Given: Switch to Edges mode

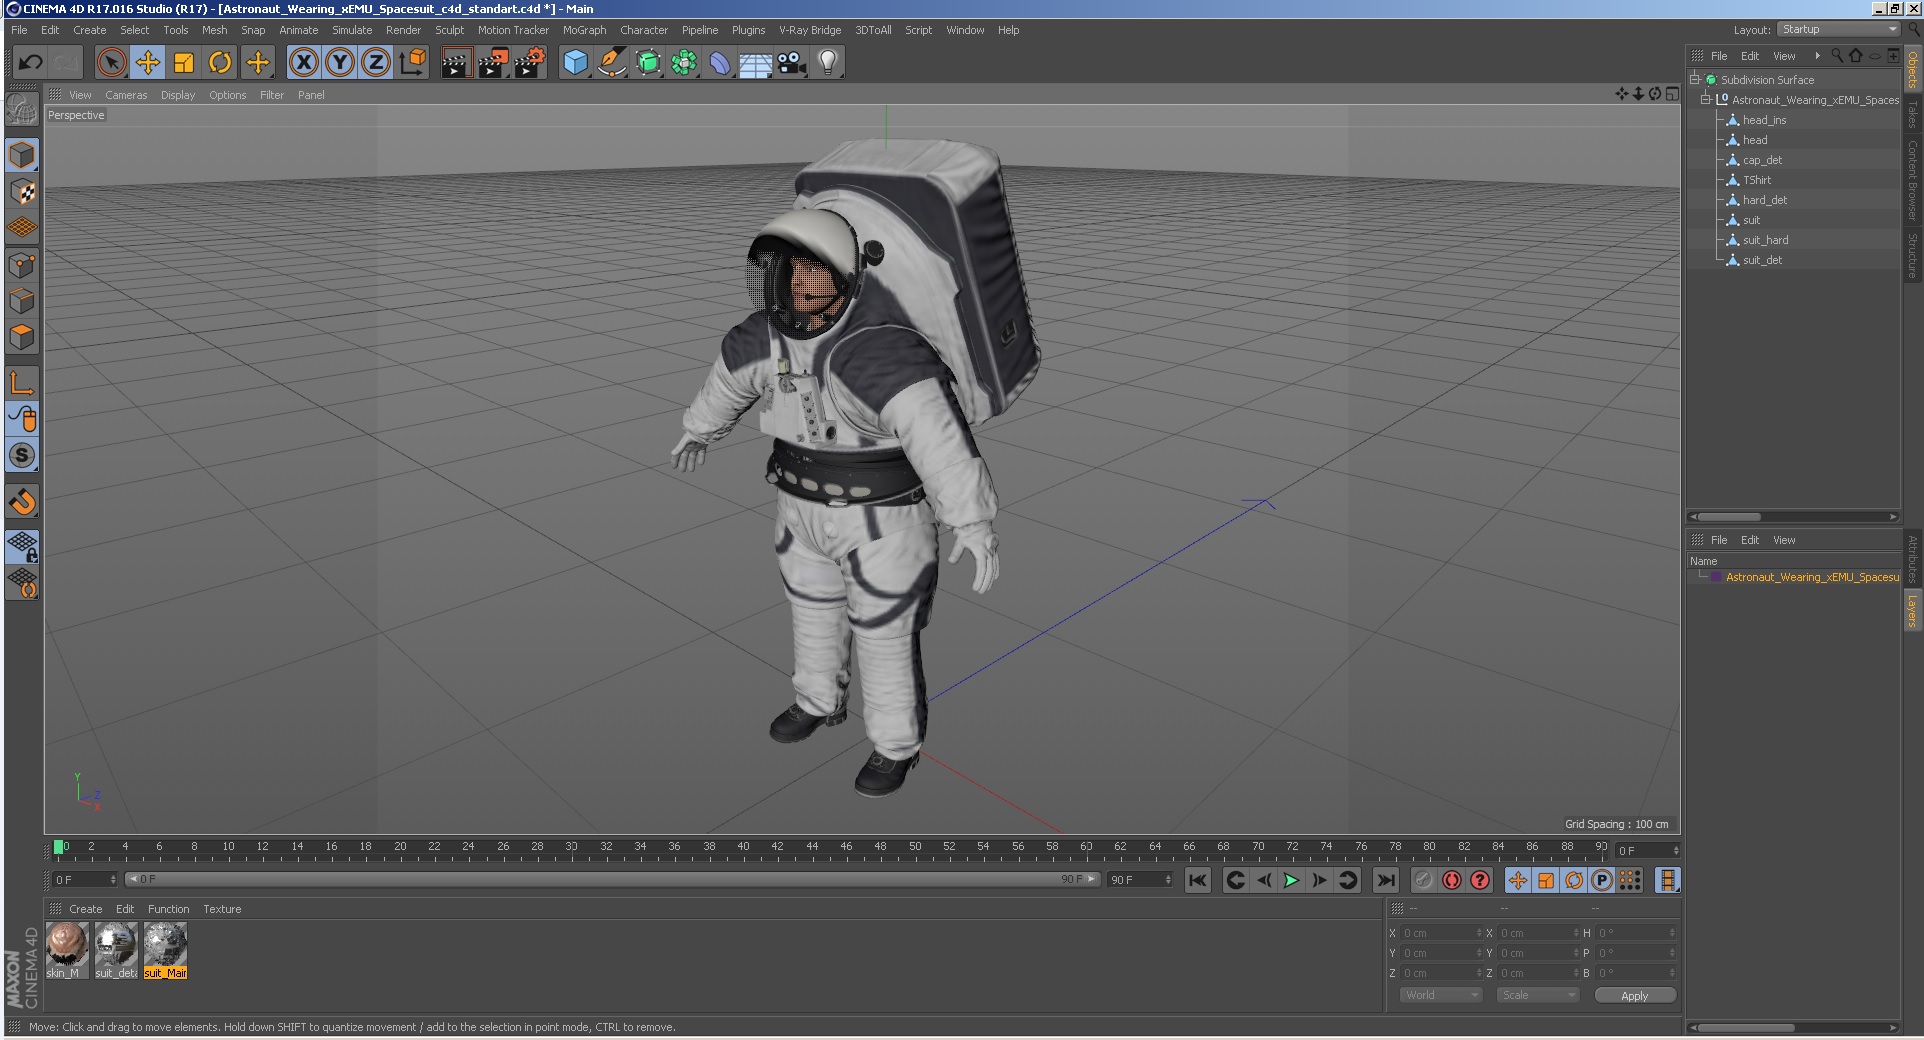Looking at the screenshot, I should click(x=22, y=301).
